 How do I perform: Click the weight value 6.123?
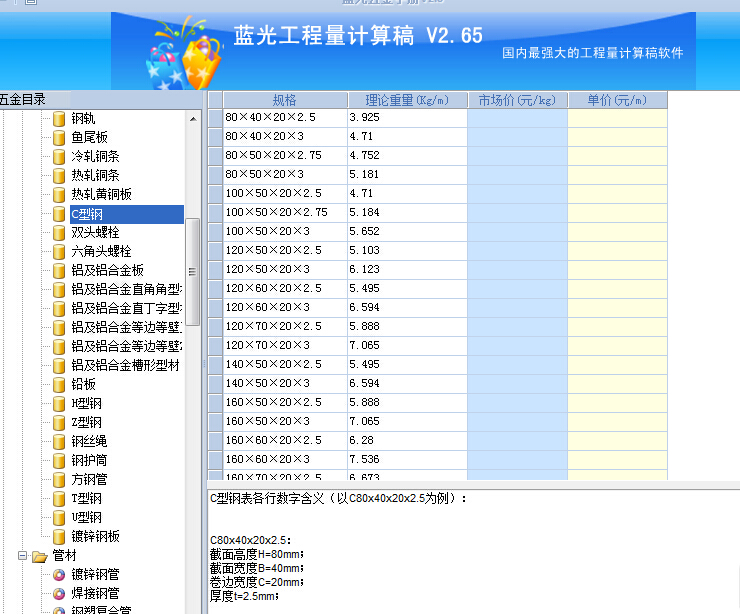pyautogui.click(x=364, y=269)
